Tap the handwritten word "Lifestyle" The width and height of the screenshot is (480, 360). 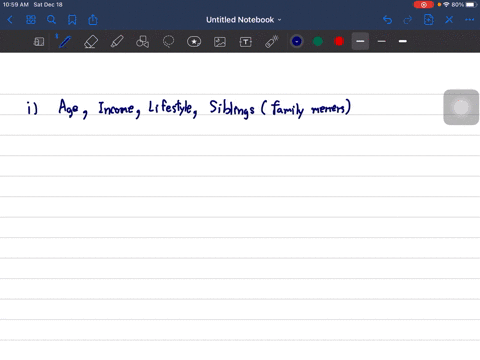(x=170, y=107)
